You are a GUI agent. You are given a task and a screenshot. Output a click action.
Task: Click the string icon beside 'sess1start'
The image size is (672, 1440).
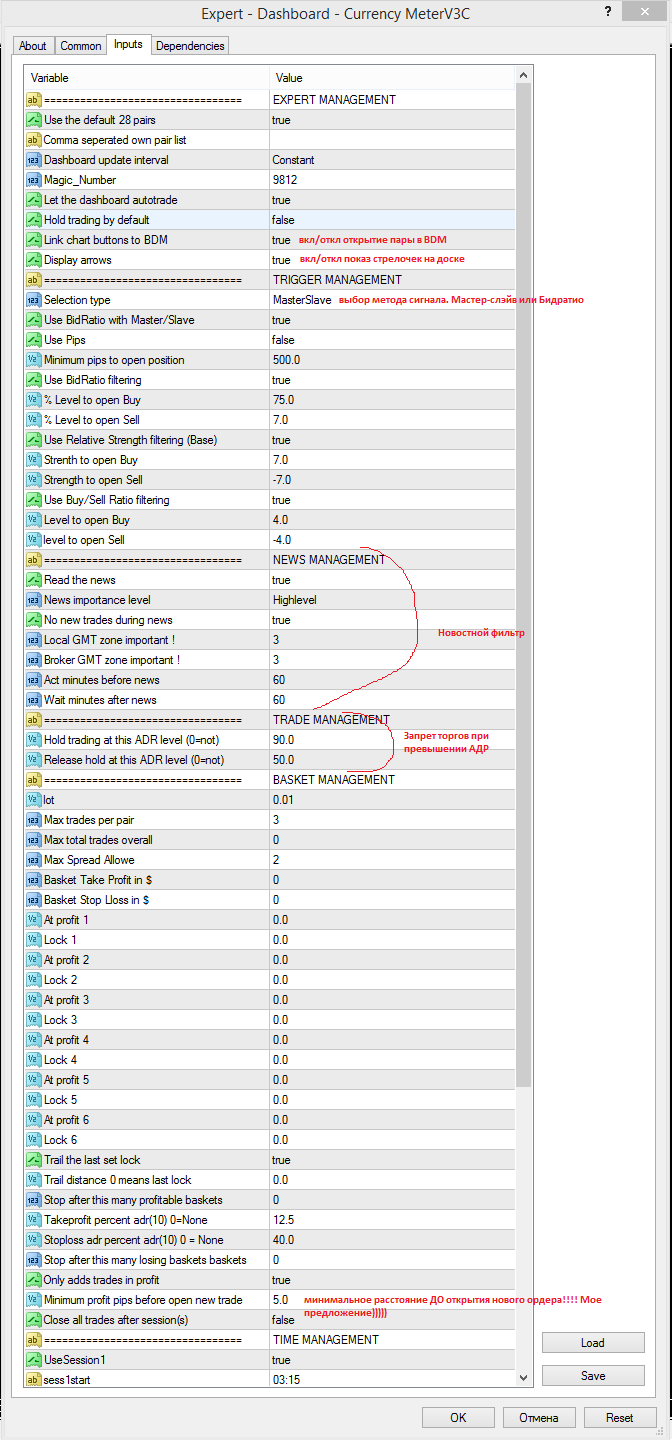pyautogui.click(x=33, y=1380)
